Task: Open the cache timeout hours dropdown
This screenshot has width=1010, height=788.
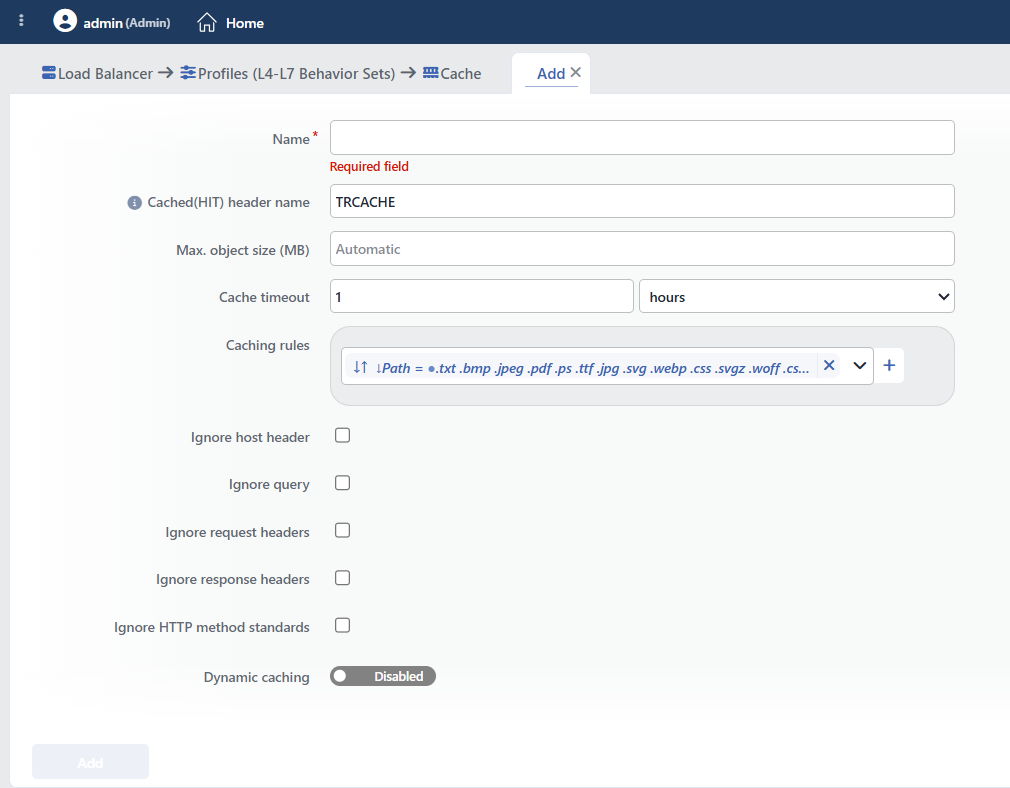Action: click(796, 296)
